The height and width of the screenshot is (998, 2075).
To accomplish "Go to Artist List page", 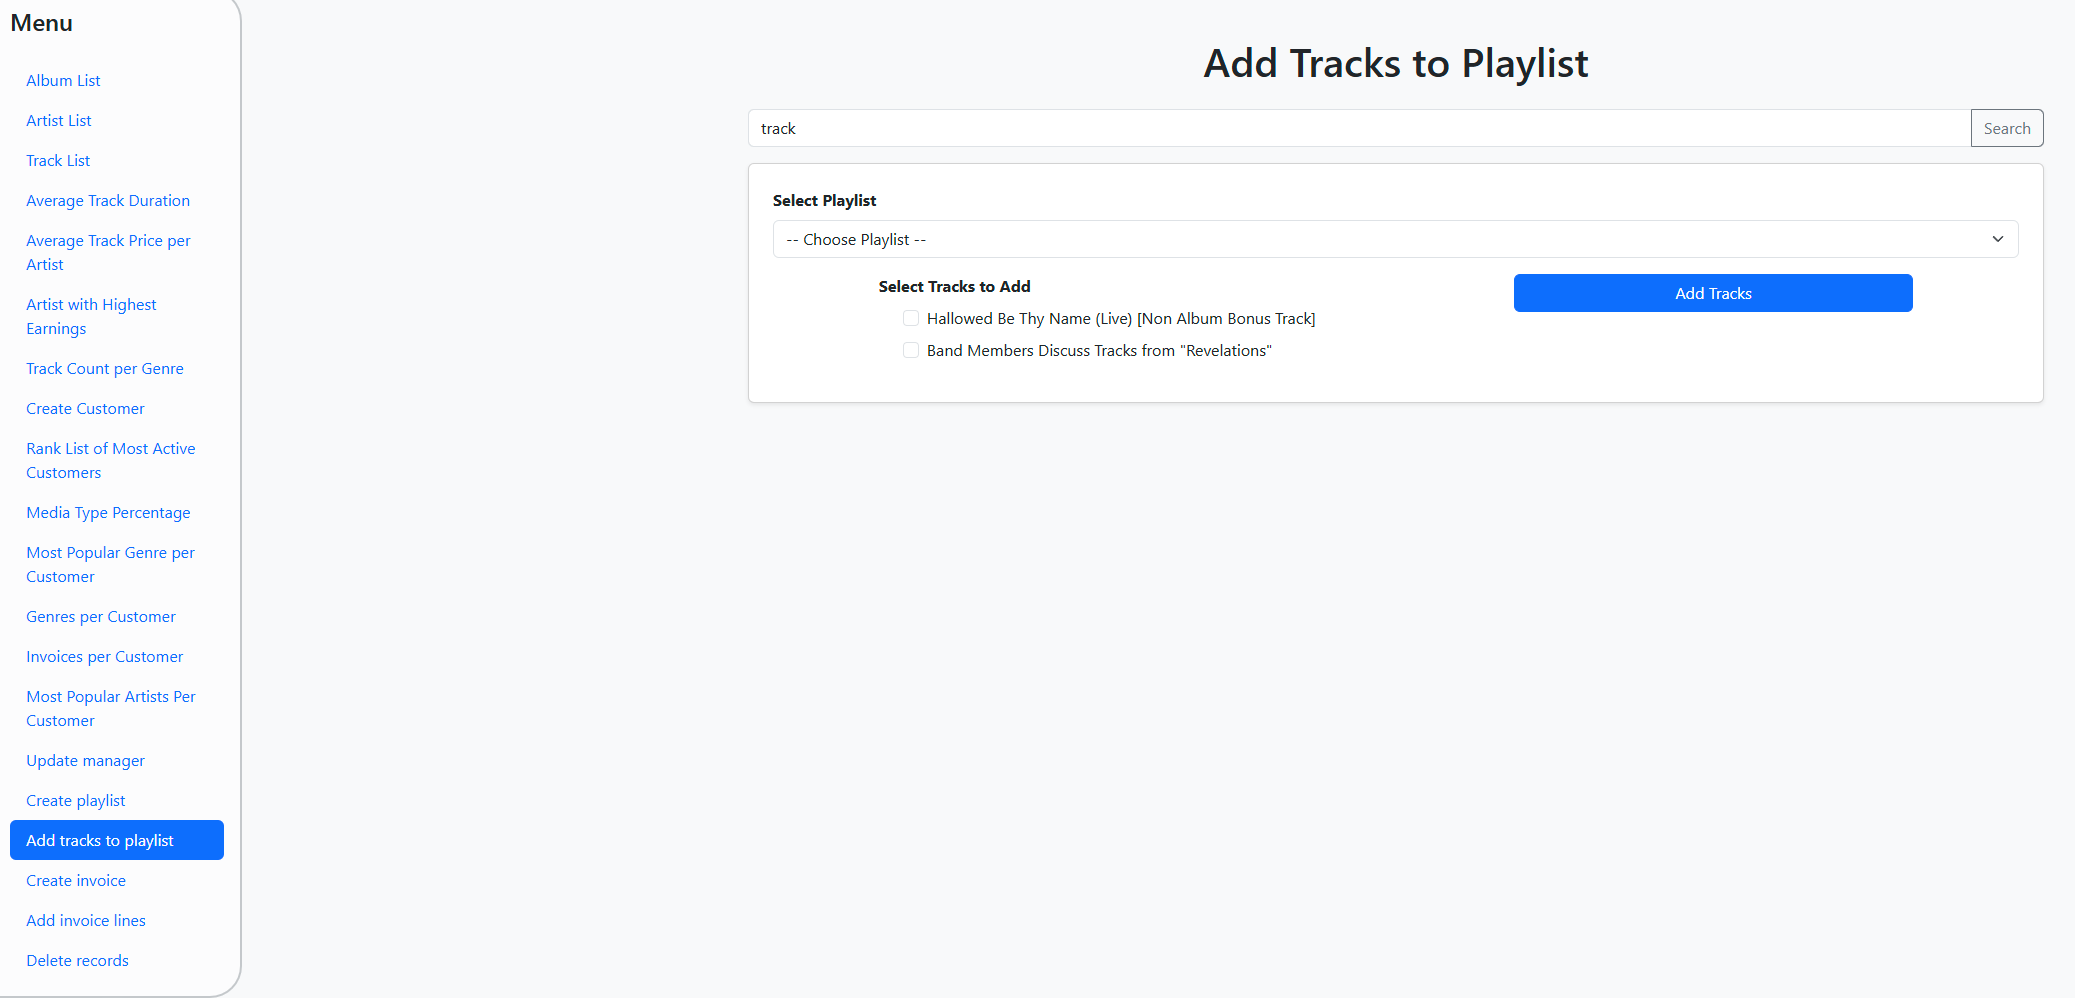I will [x=59, y=120].
